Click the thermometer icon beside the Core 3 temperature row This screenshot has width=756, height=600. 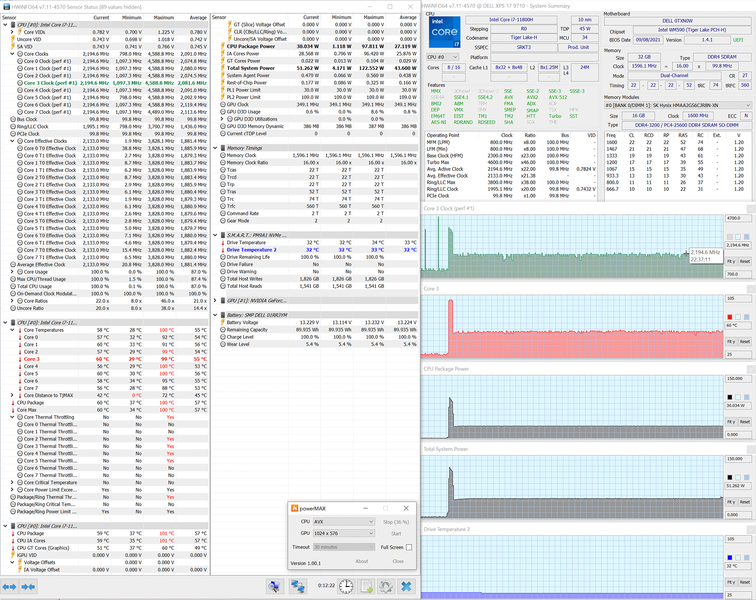coord(20,359)
